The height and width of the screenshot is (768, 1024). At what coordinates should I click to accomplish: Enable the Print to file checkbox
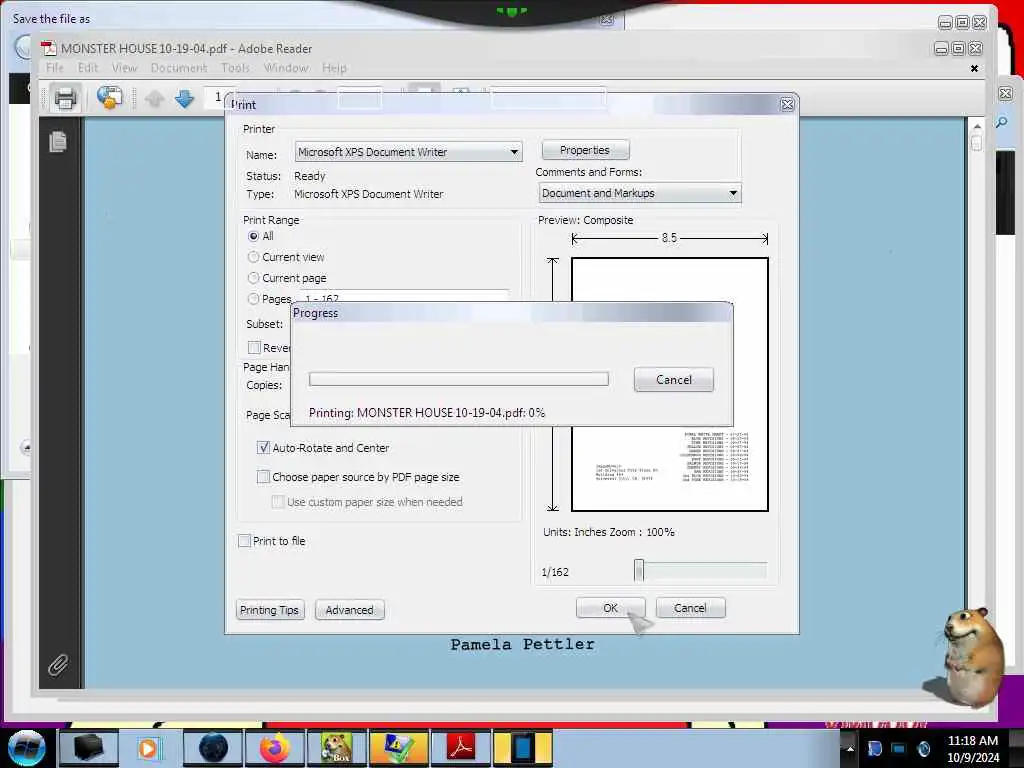point(245,541)
